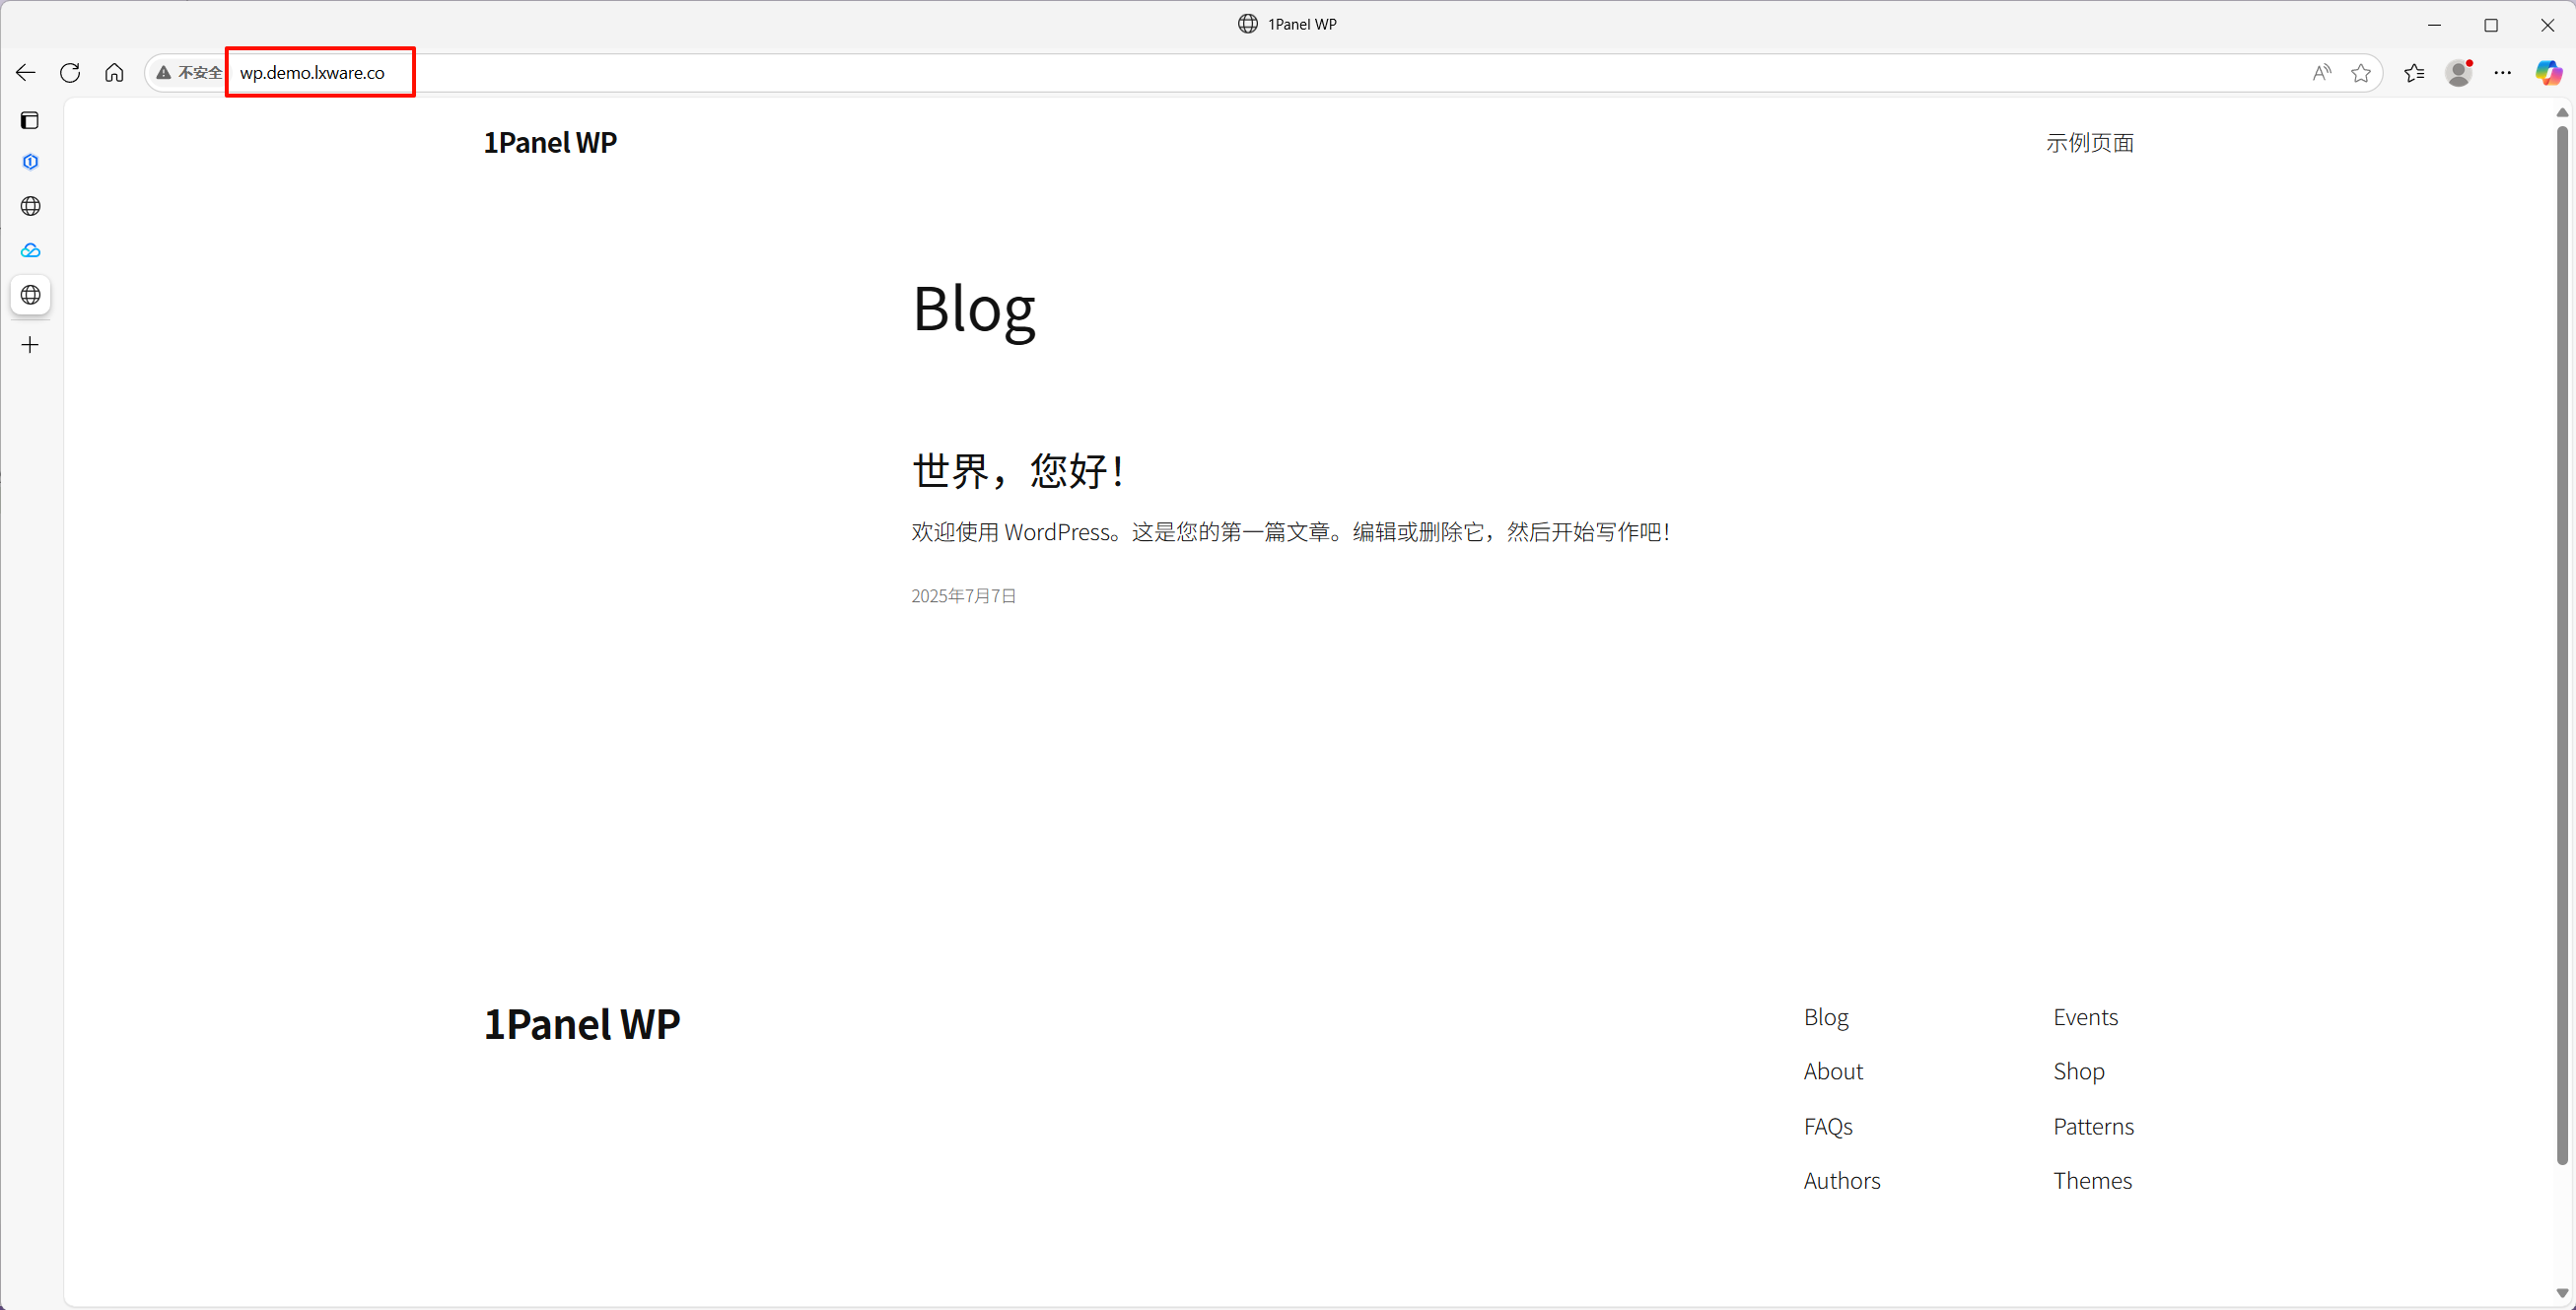This screenshot has height=1310, width=2576.
Task: Open the 示例页面 menu link
Action: 2090,142
